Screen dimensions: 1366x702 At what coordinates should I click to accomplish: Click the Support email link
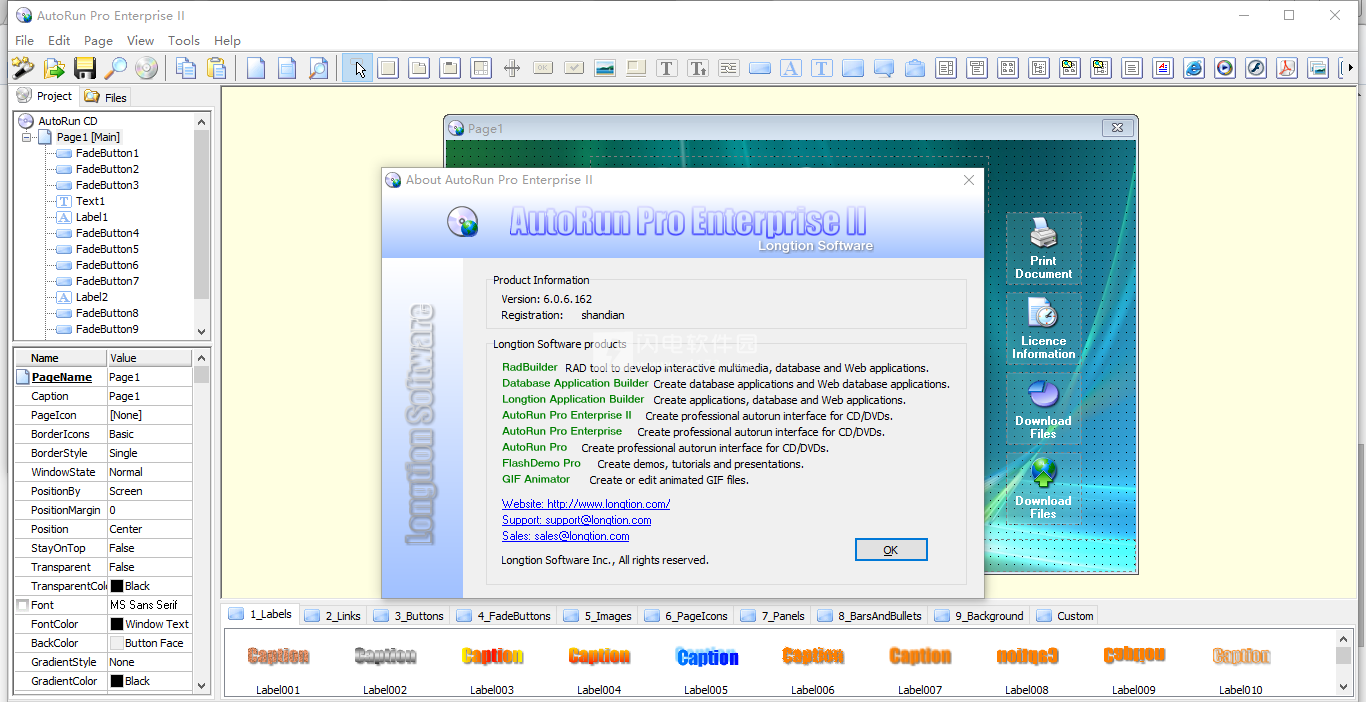coord(576,520)
